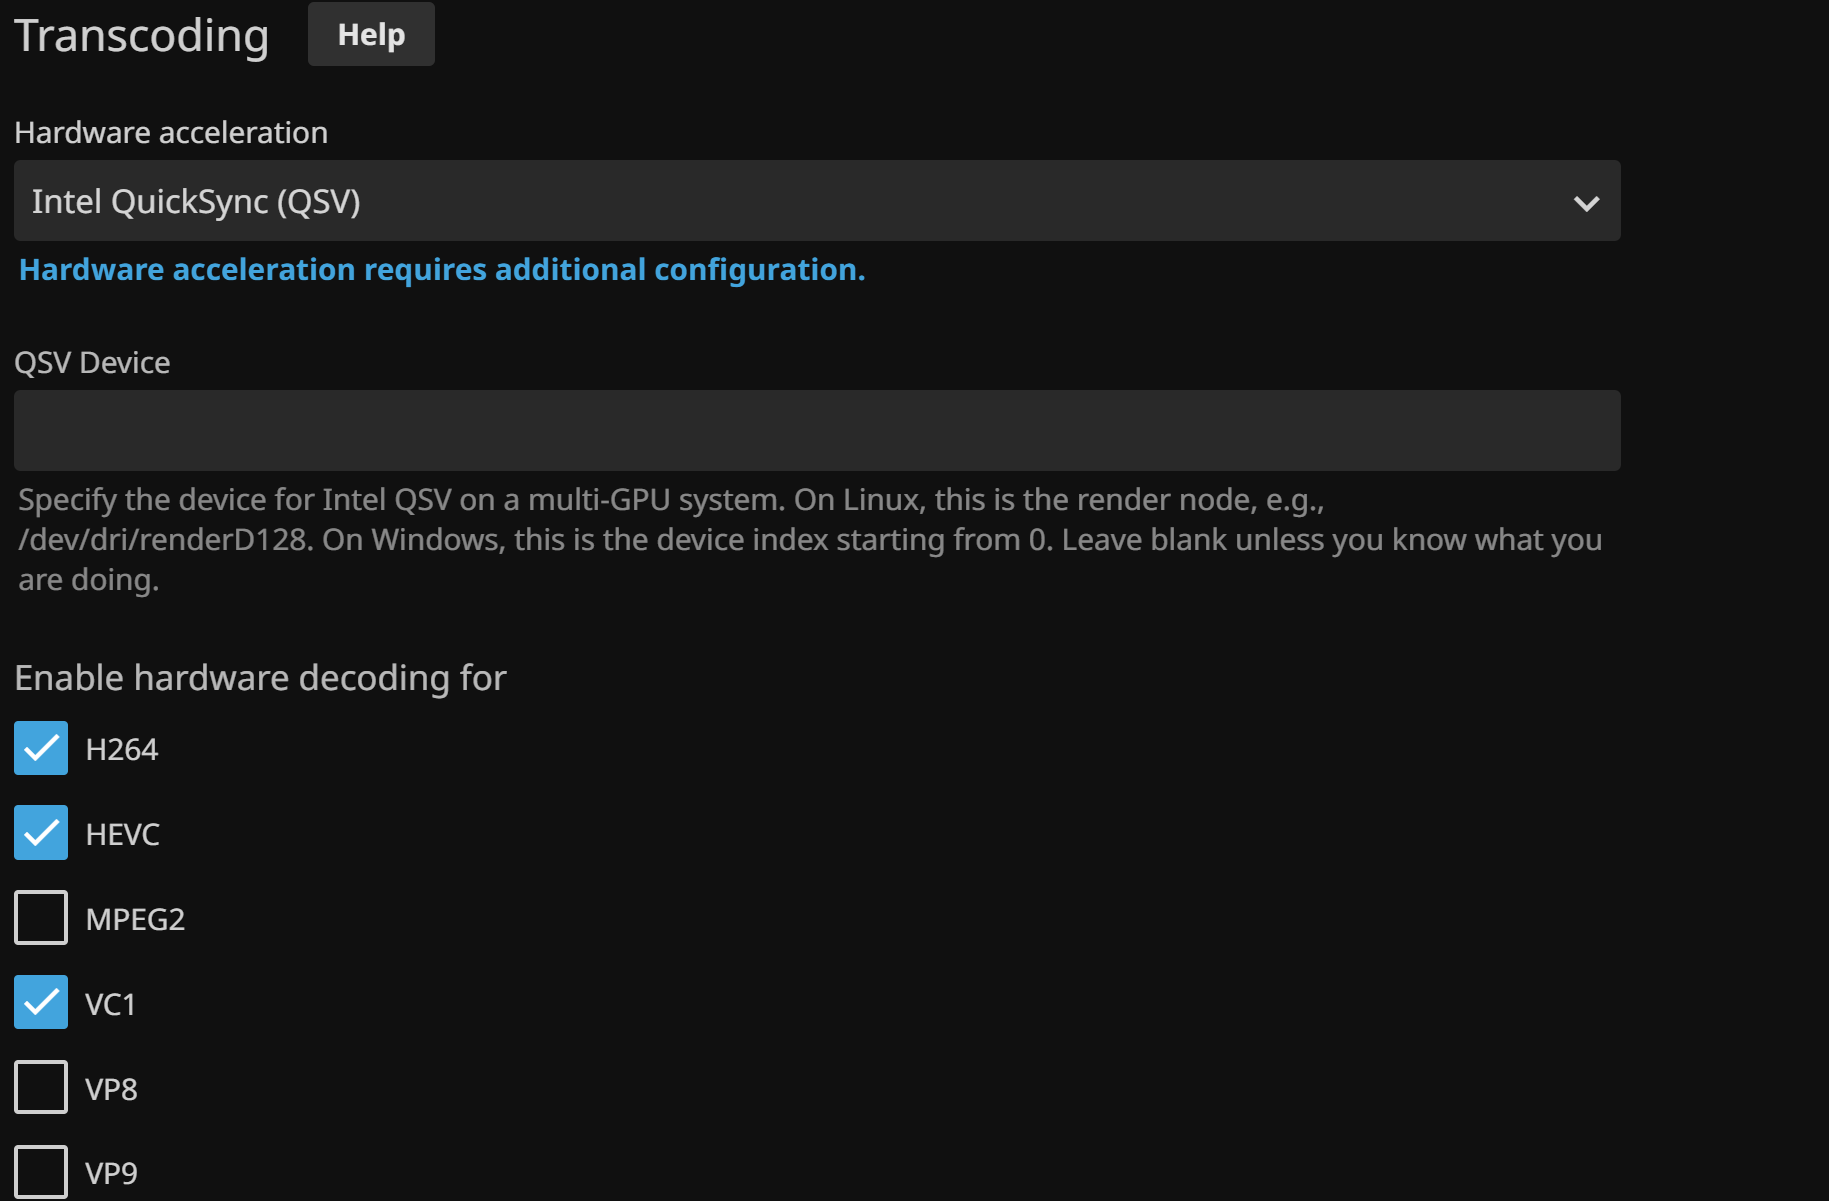This screenshot has height=1201, width=1829.
Task: Open the Hardware acceleration dropdown
Action: click(816, 201)
